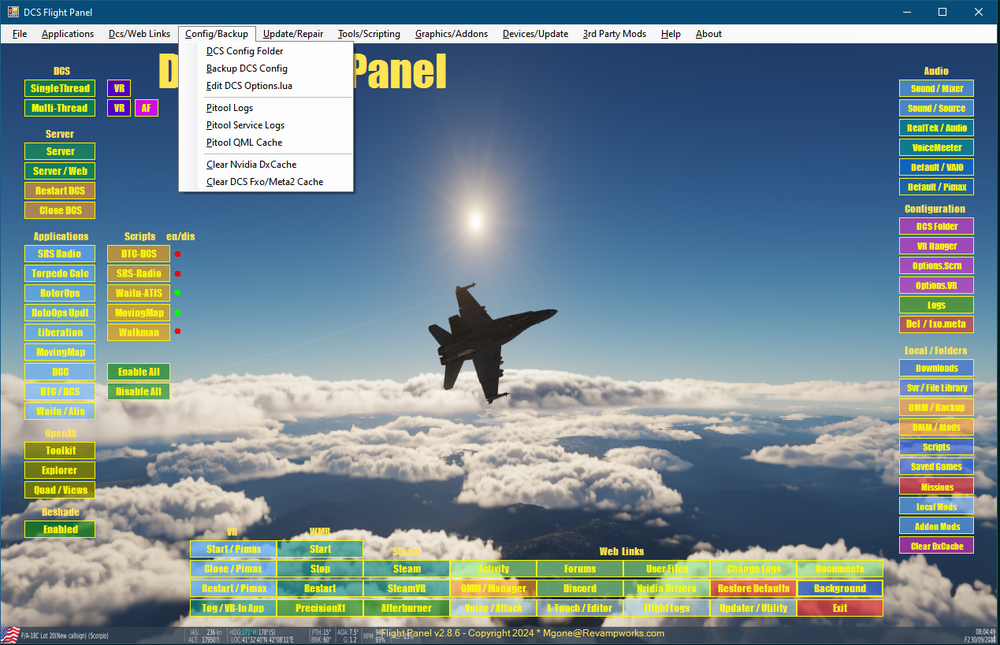
Task: Click the Del / fxo.meta button
Action: (x=936, y=324)
